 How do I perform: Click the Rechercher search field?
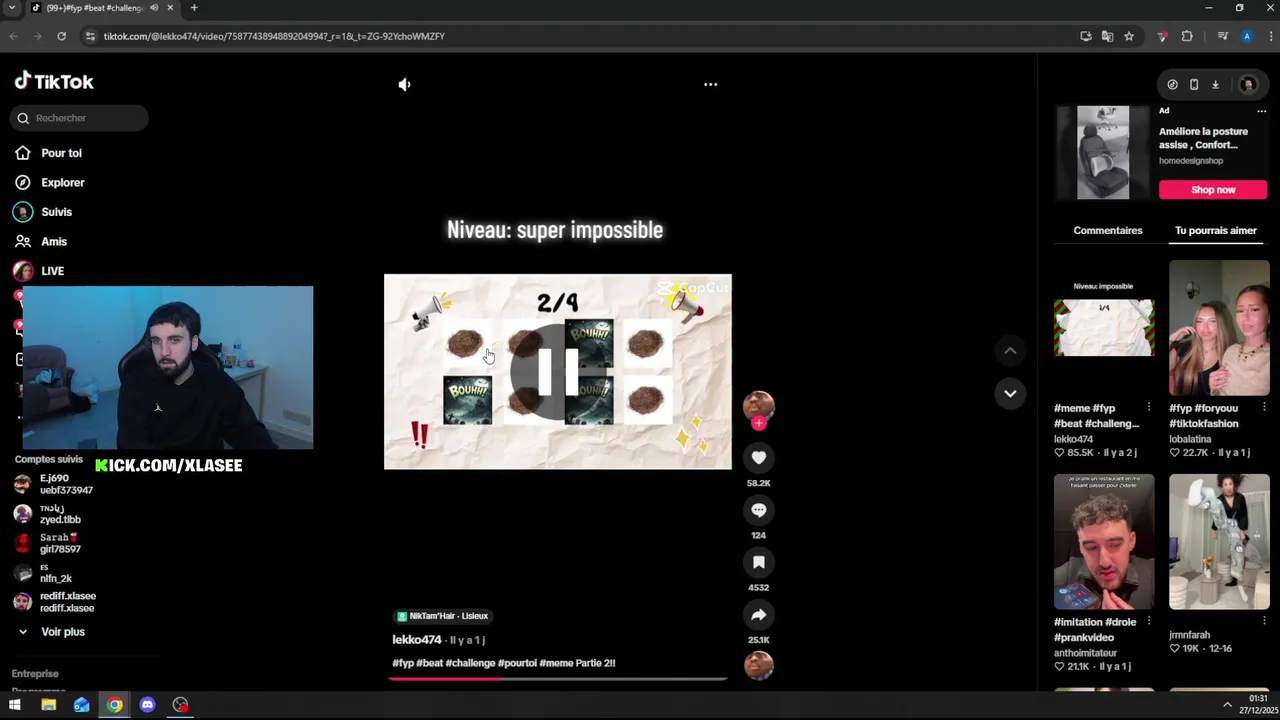pos(80,118)
